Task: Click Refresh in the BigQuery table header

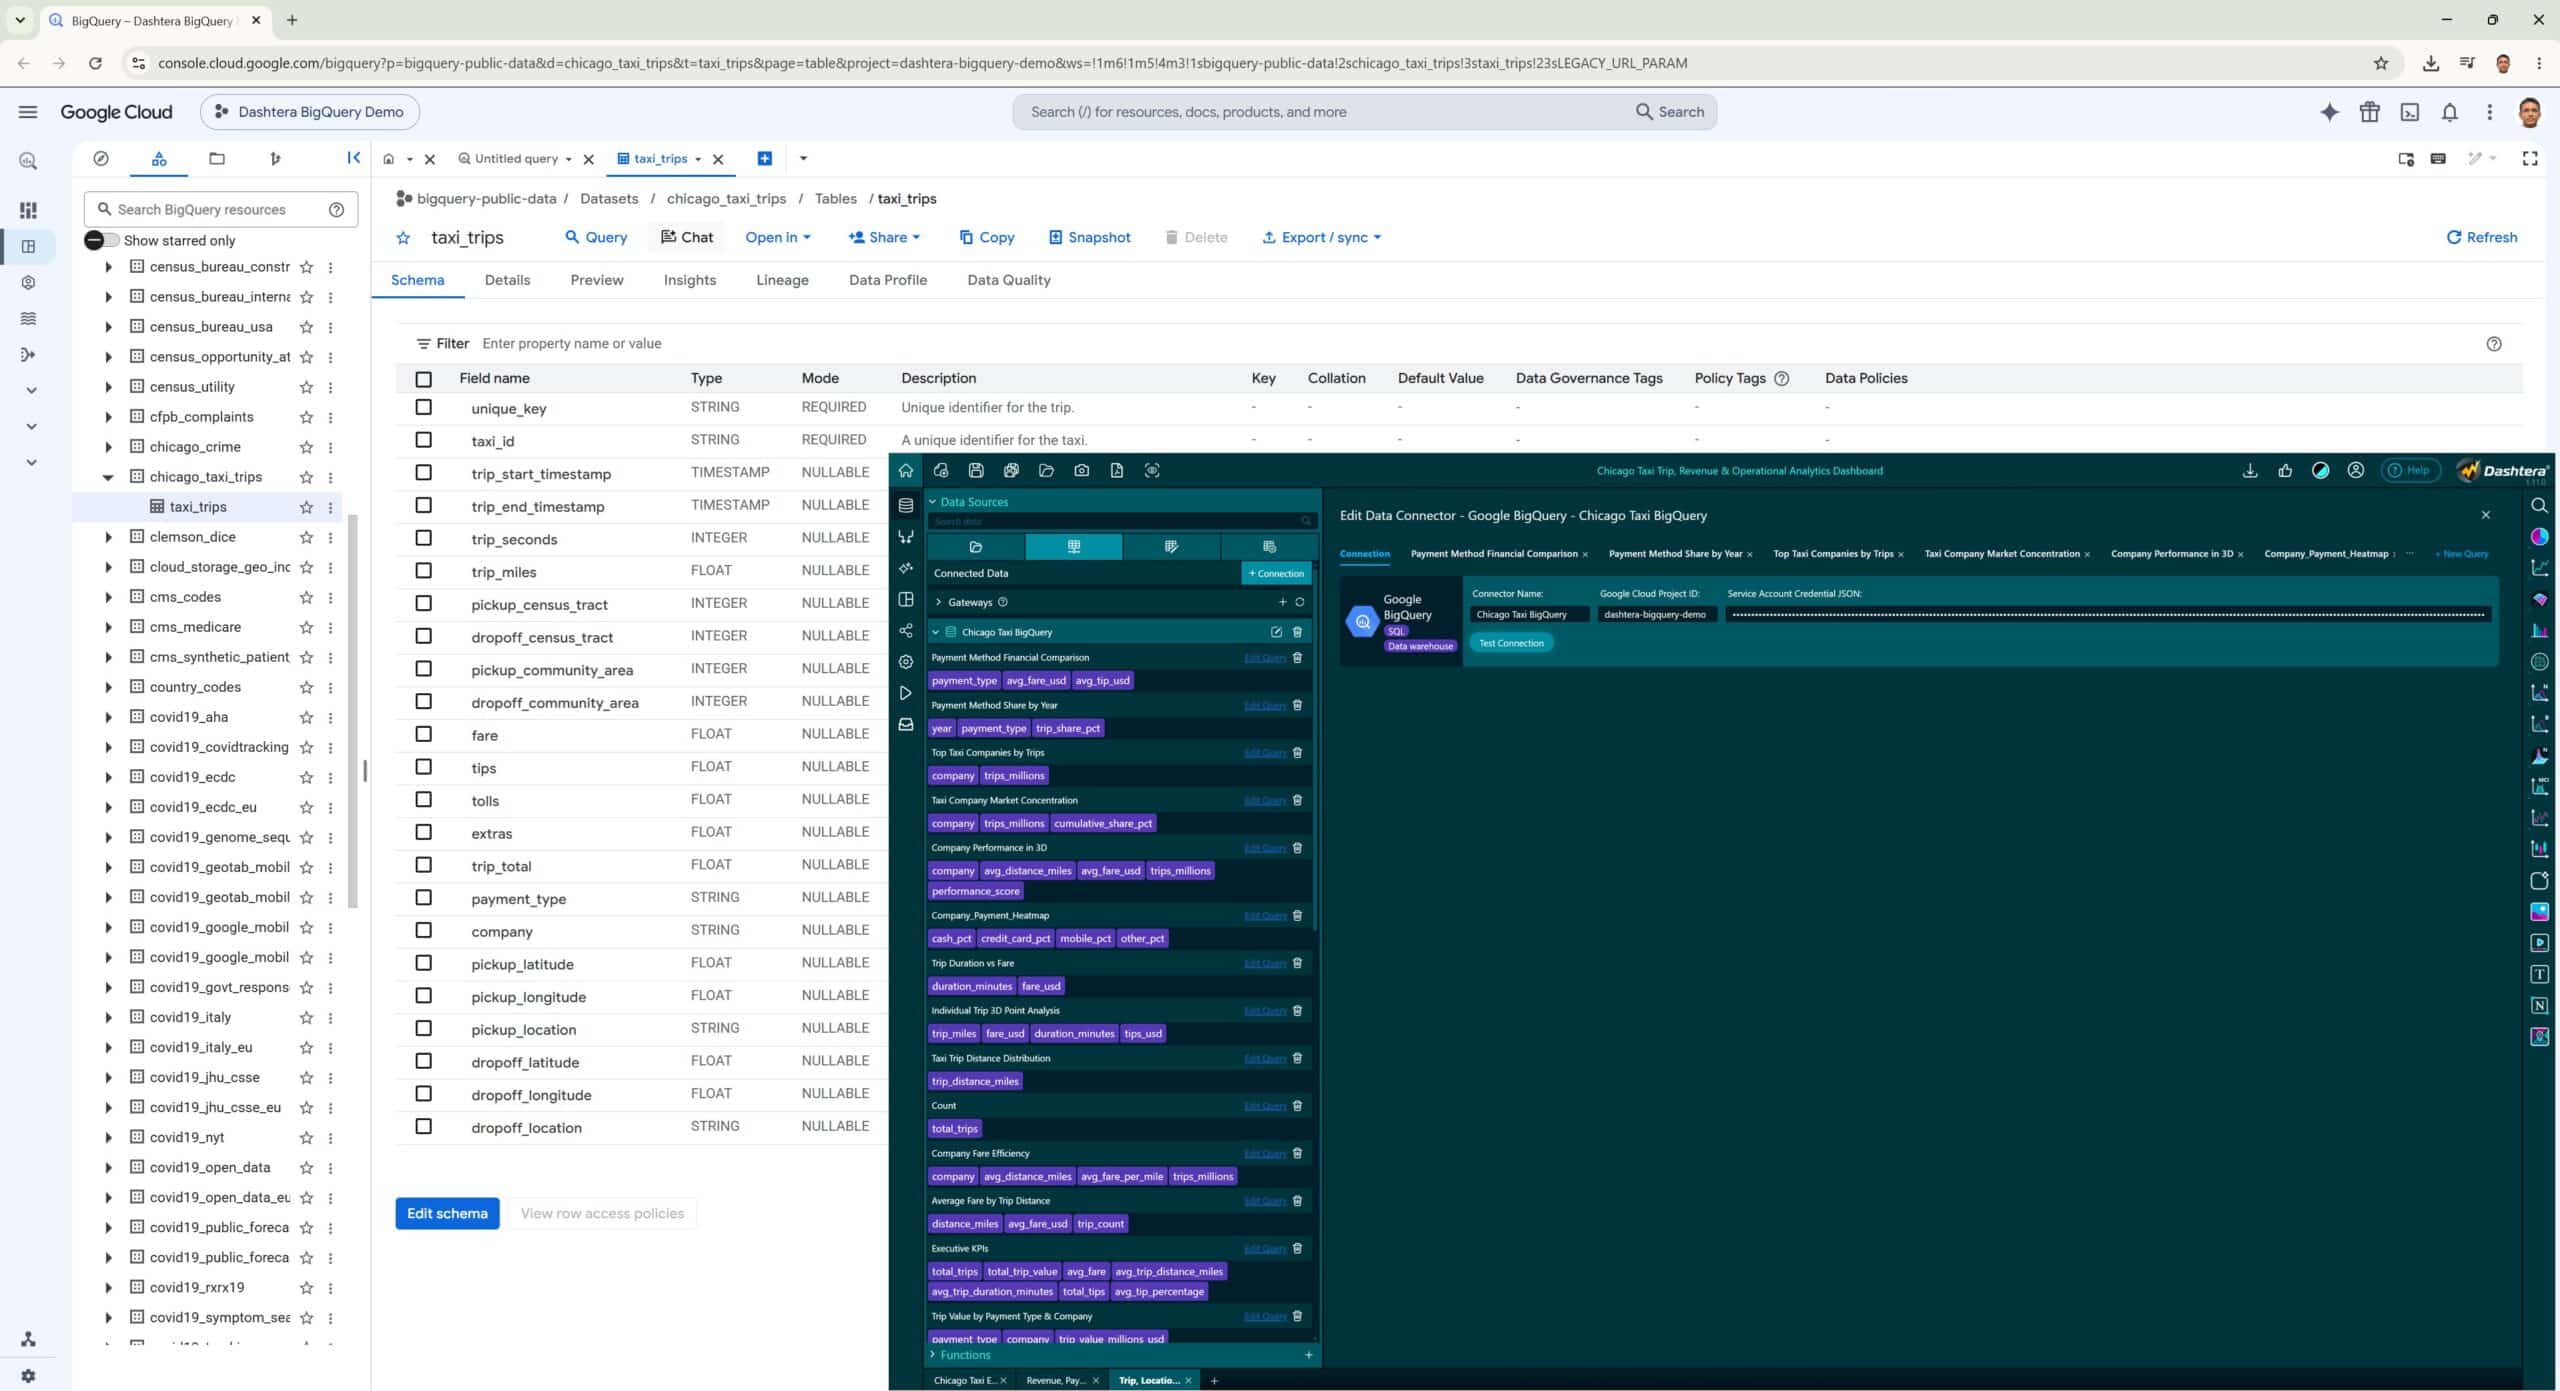Action: click(x=2481, y=237)
